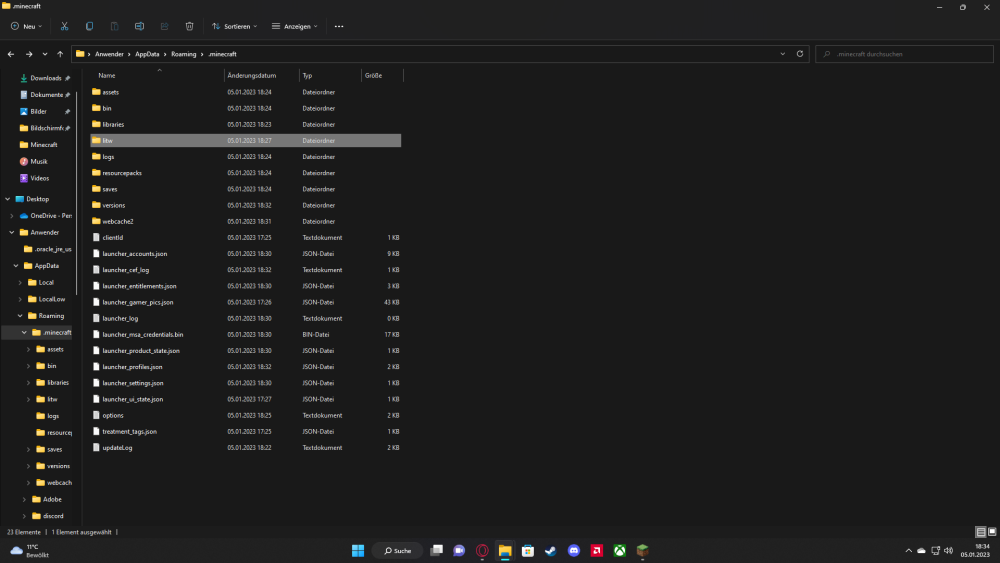1000x563 pixels.
Task: Select Videos in the sidebar
Action: [x=39, y=178]
